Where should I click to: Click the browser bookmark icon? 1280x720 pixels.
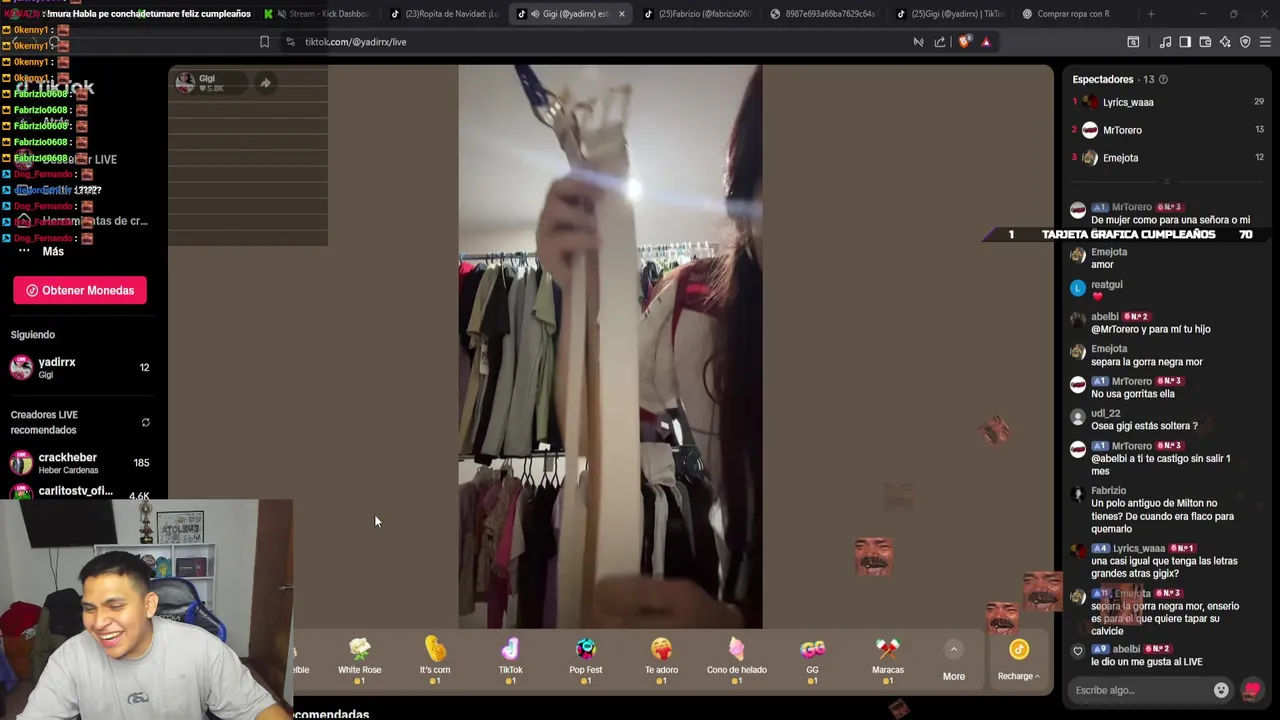(x=264, y=42)
